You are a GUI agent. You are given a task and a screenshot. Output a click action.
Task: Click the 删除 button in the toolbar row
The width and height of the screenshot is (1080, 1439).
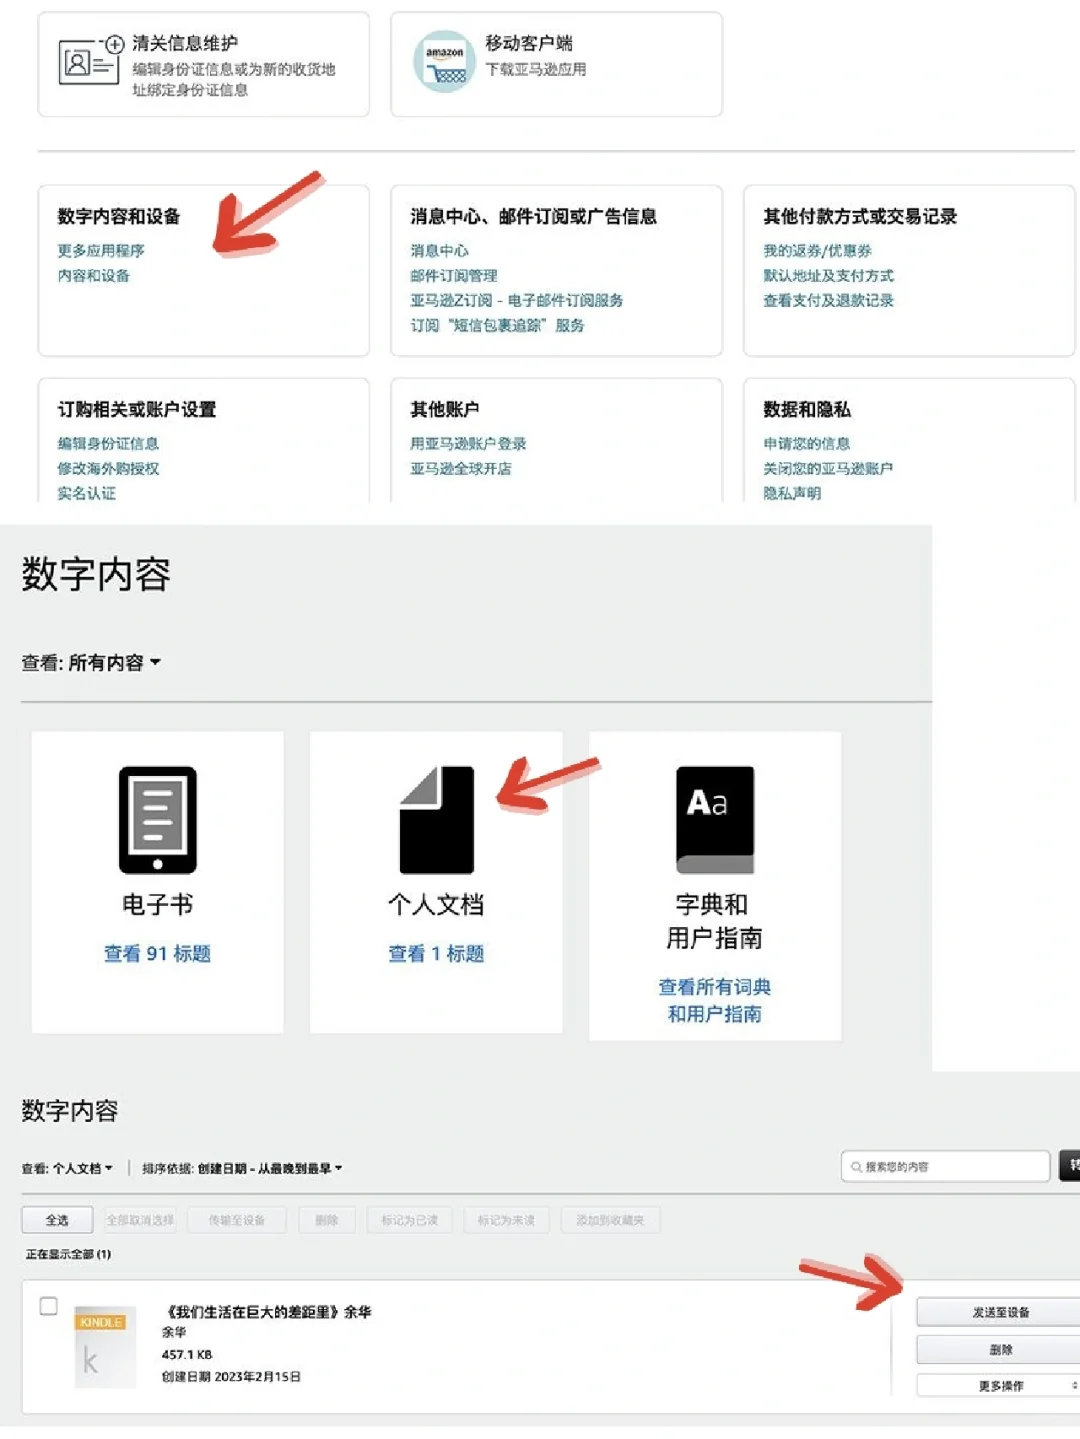pyautogui.click(x=326, y=1220)
